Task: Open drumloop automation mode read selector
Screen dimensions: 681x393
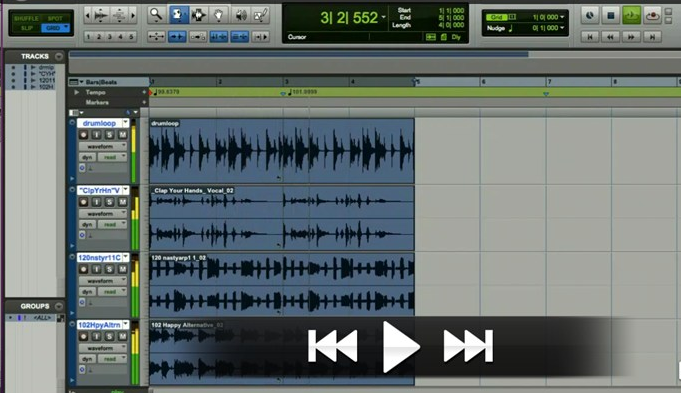Action: (x=113, y=157)
